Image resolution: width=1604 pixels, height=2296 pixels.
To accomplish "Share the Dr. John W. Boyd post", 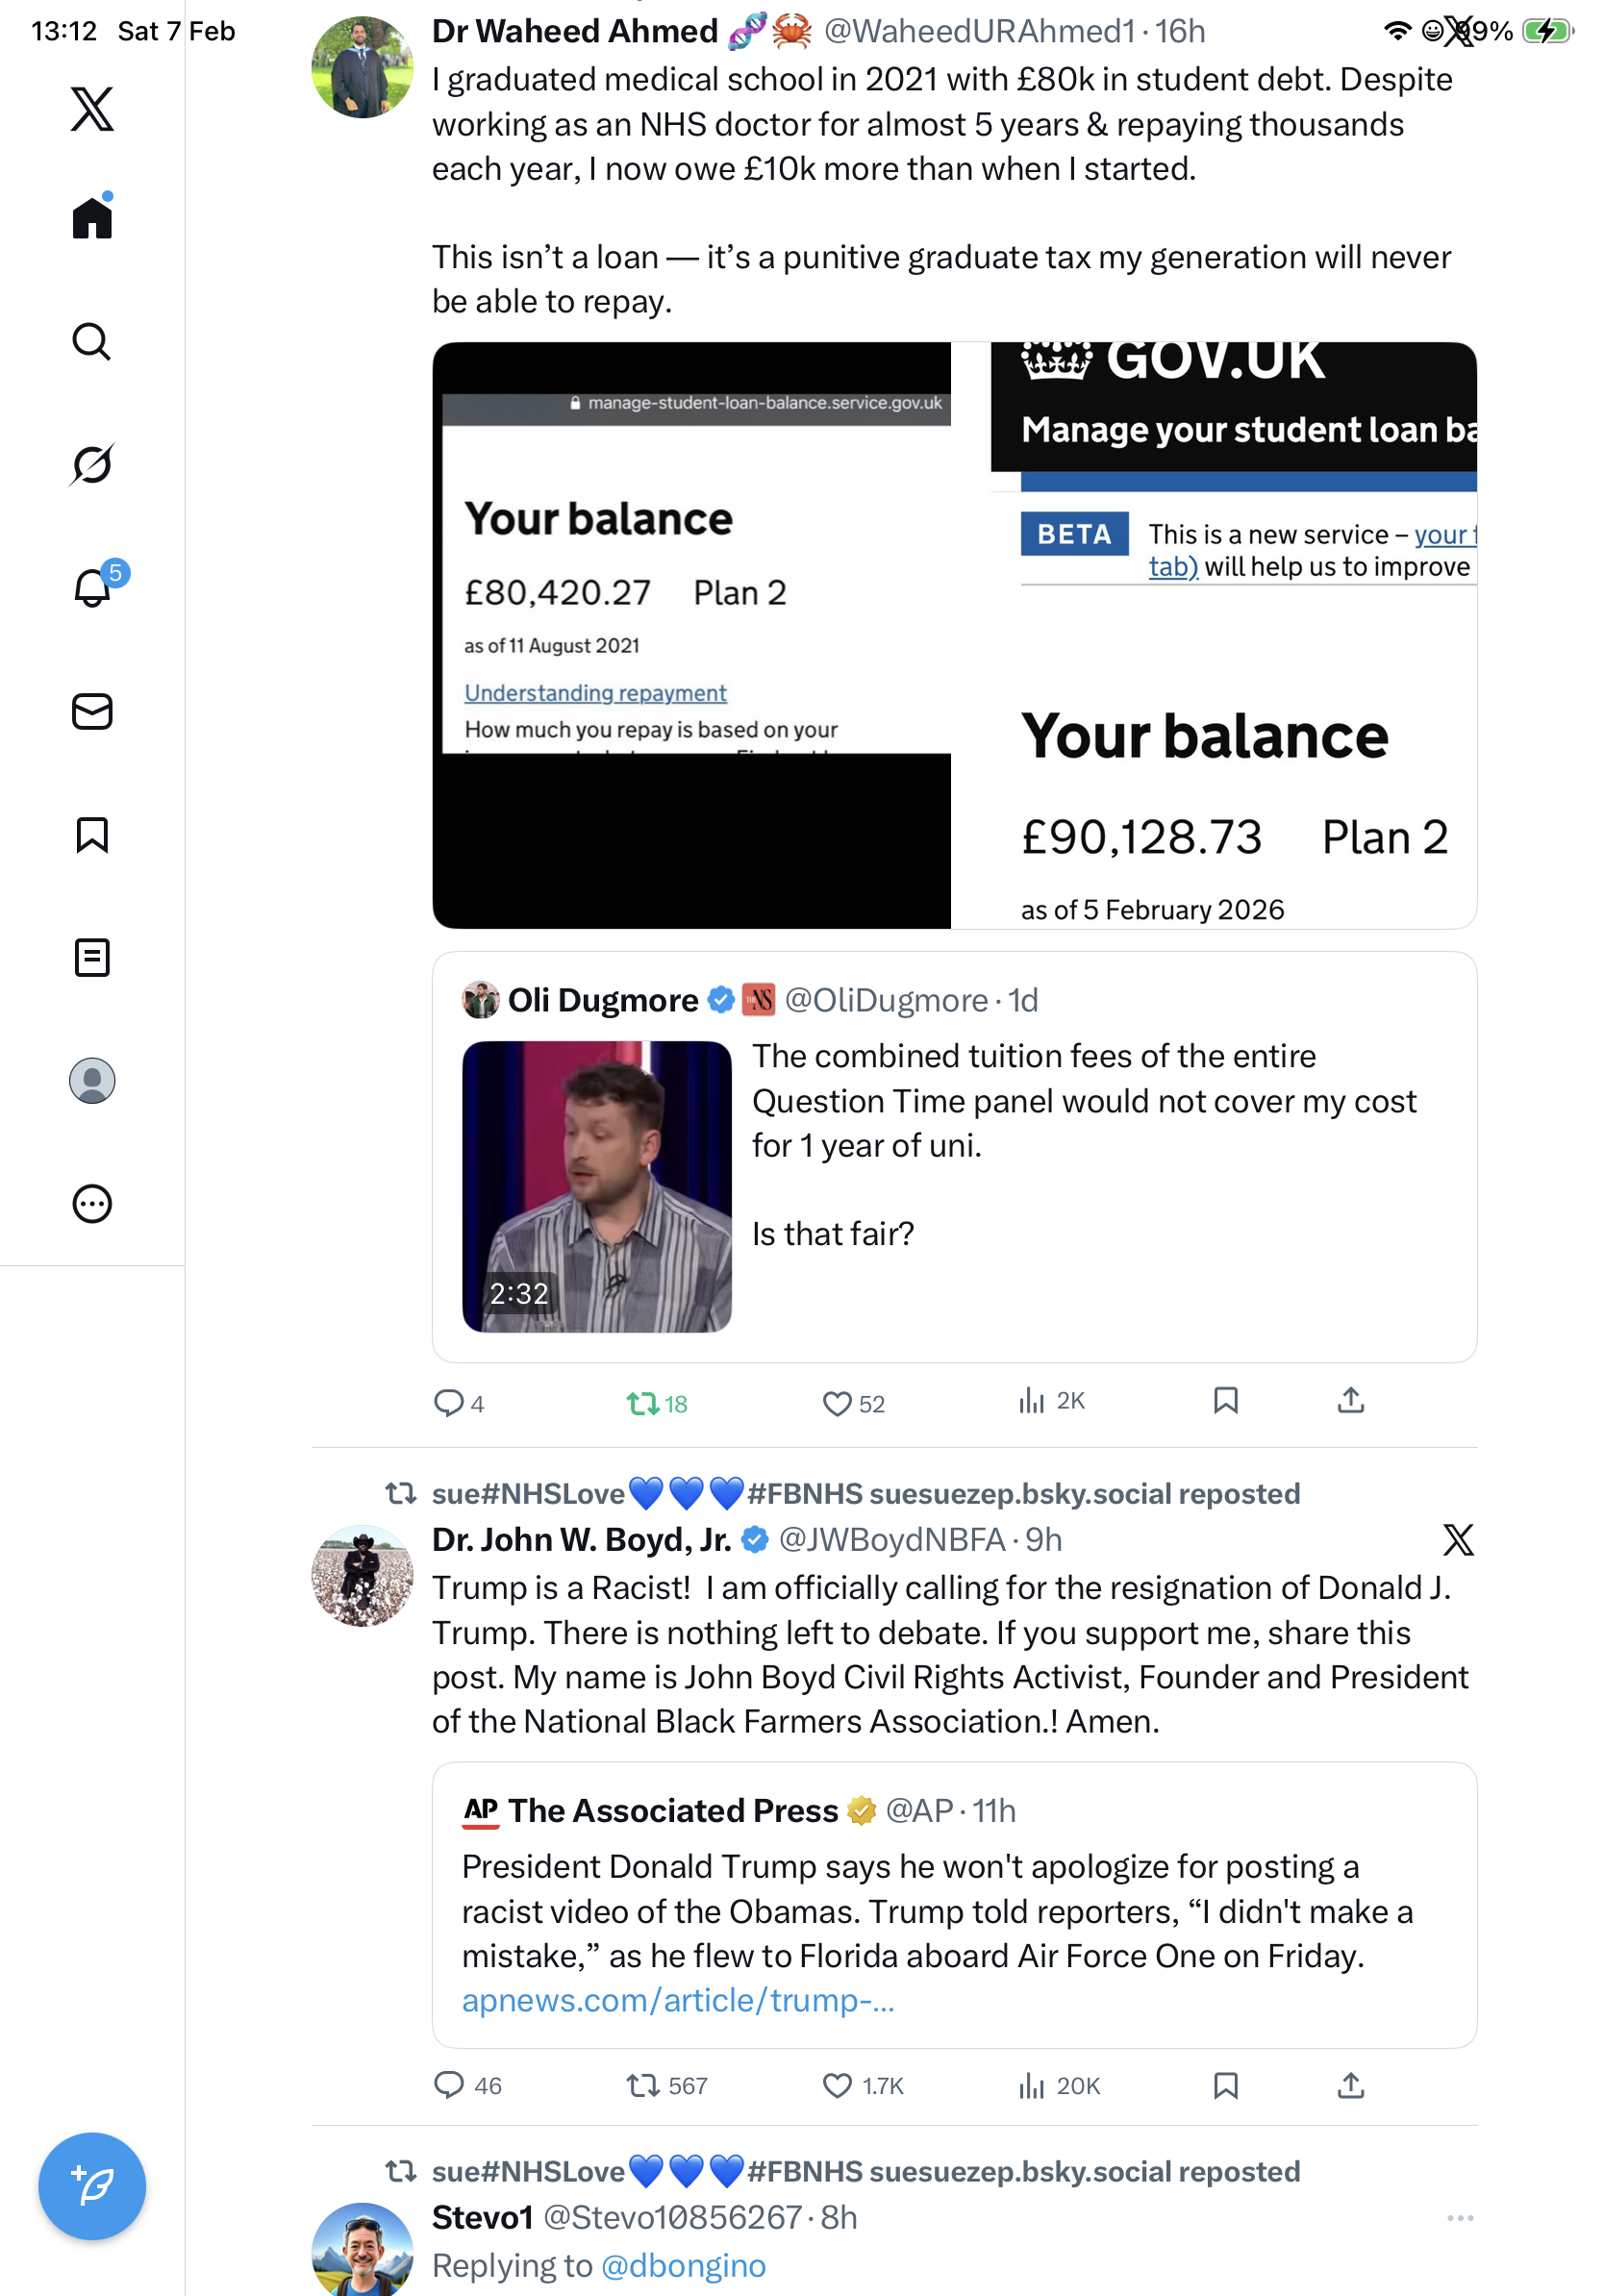I will click(x=1351, y=2086).
